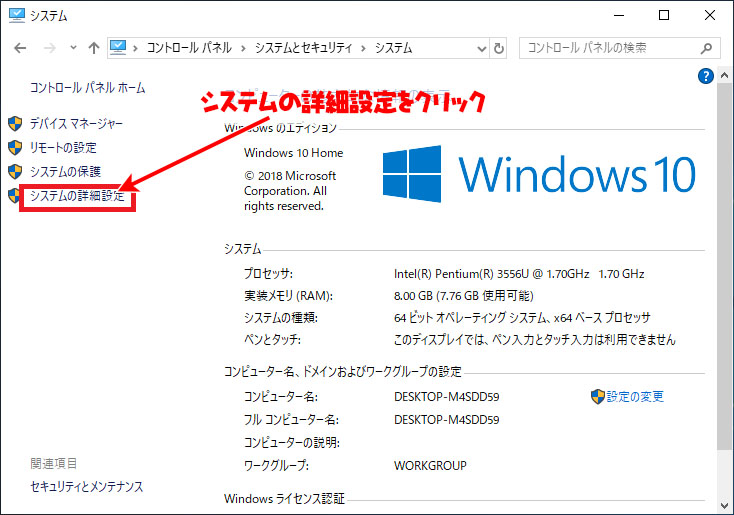Open the recent locations dropdown arrow

73,47
